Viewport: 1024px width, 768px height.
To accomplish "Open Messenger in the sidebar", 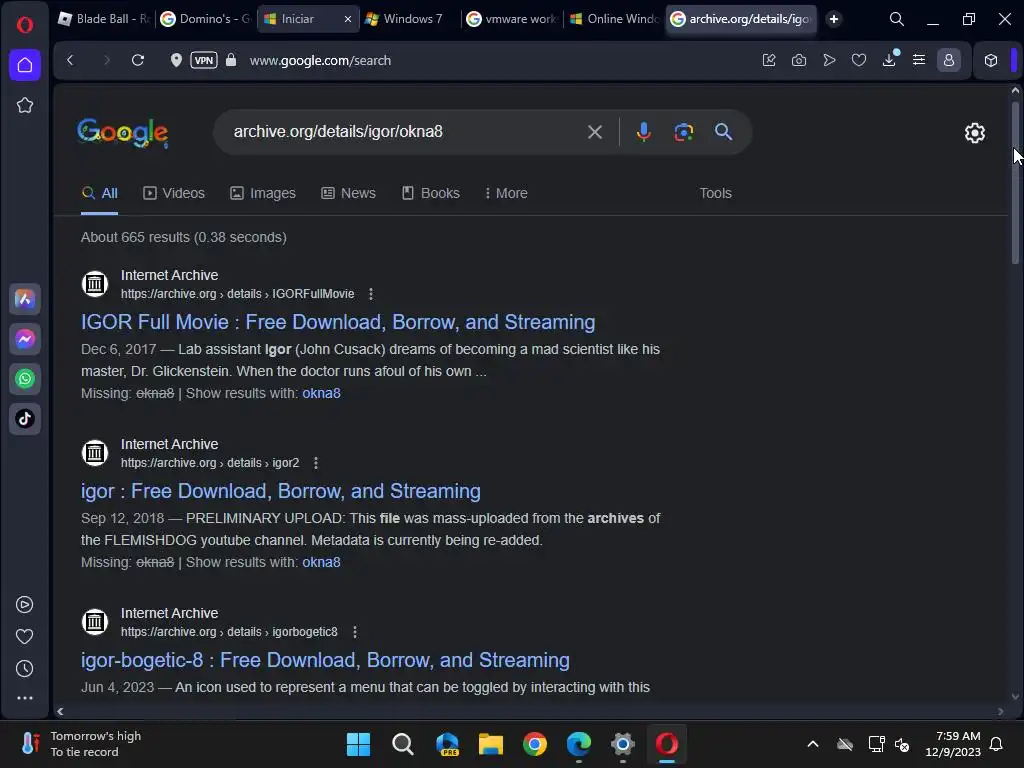I will click(x=25, y=339).
